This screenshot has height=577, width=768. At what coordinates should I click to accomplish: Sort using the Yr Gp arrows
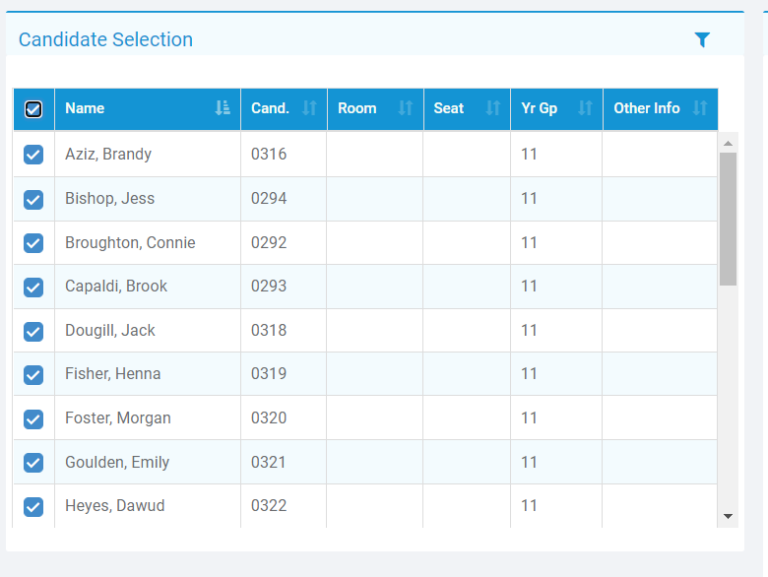585,108
